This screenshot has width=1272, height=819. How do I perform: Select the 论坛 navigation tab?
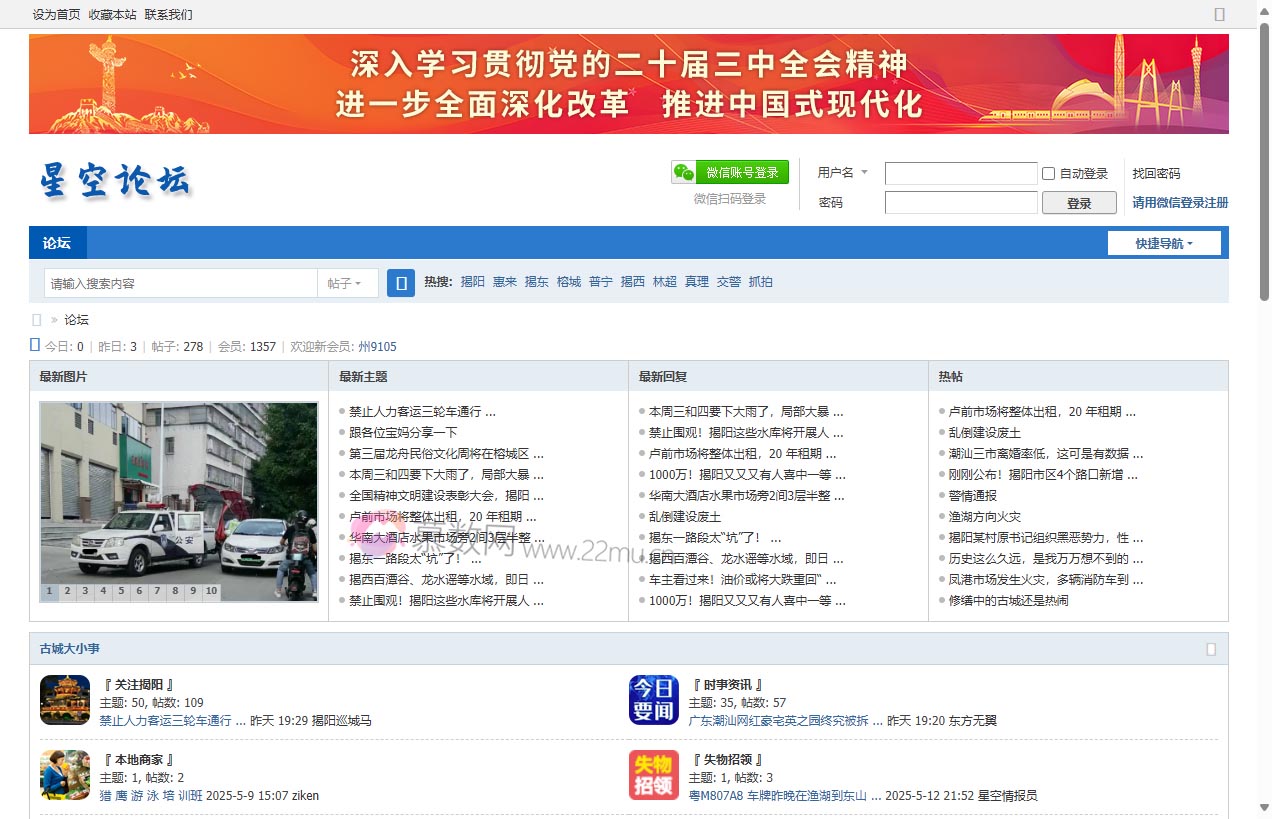(57, 243)
